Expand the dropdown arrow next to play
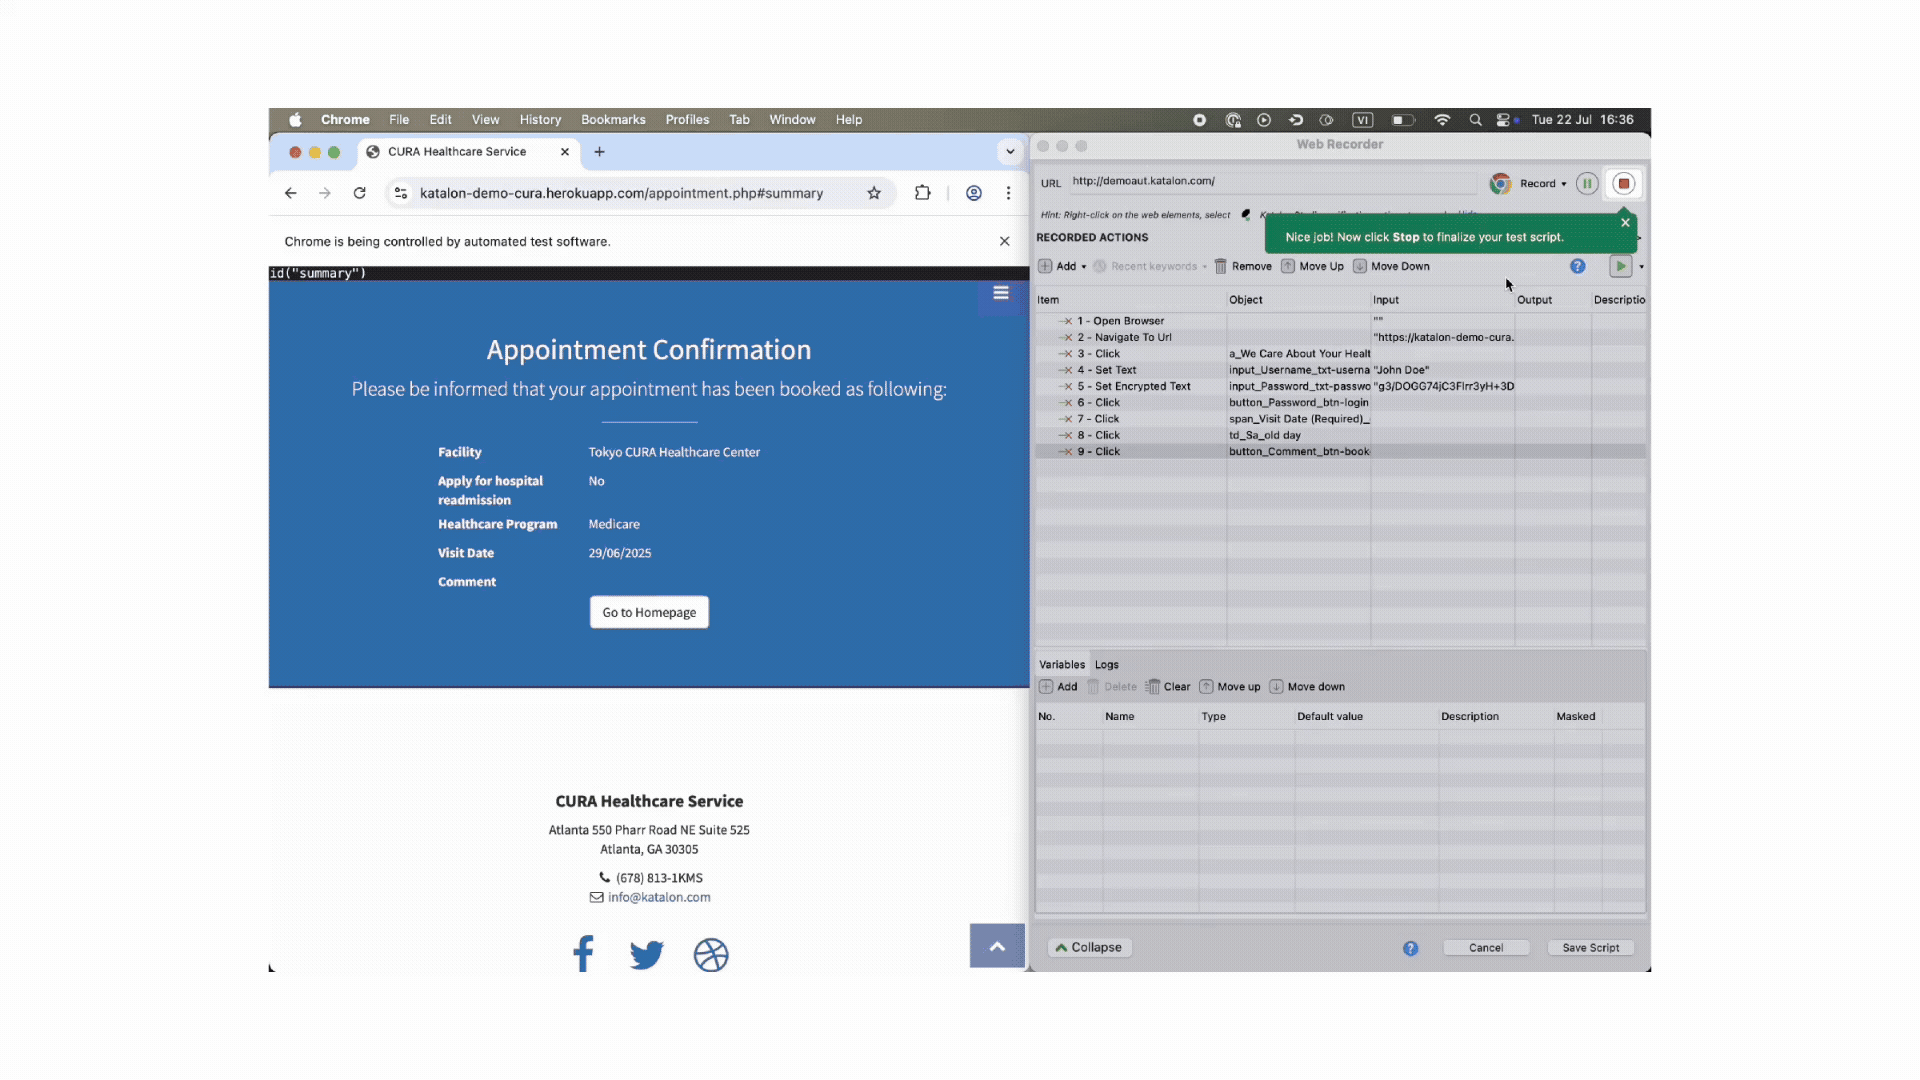1920x1080 pixels. tap(1641, 267)
